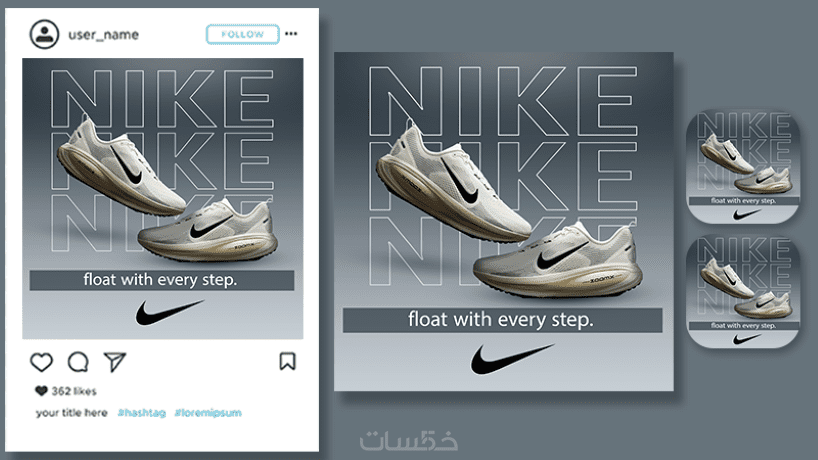Select the lower rounded Nike thumbnail

coord(743,292)
